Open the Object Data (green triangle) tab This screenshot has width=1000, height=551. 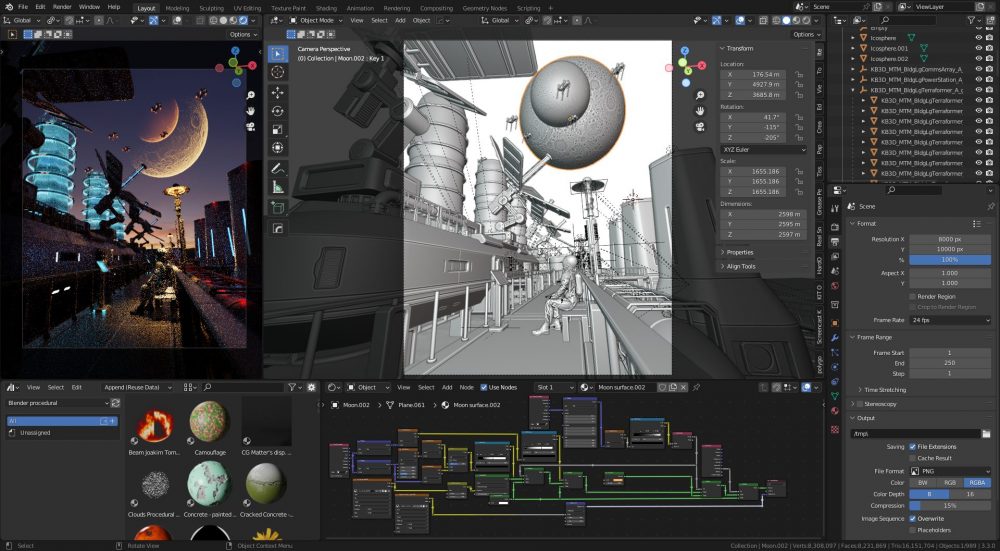coord(835,396)
